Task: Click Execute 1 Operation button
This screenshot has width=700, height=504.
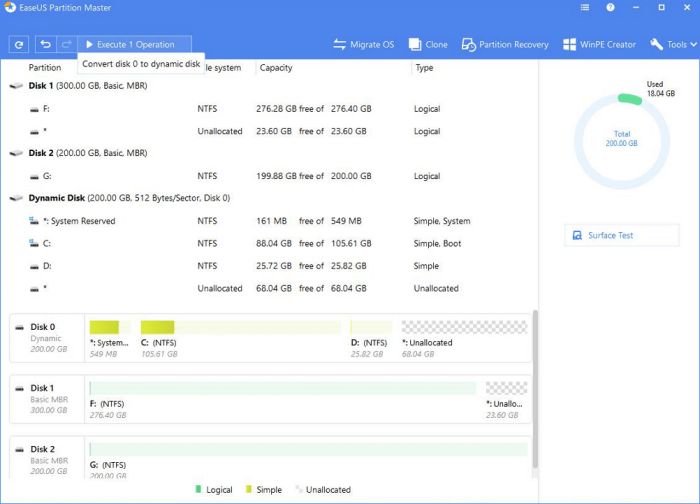Action: click(129, 45)
